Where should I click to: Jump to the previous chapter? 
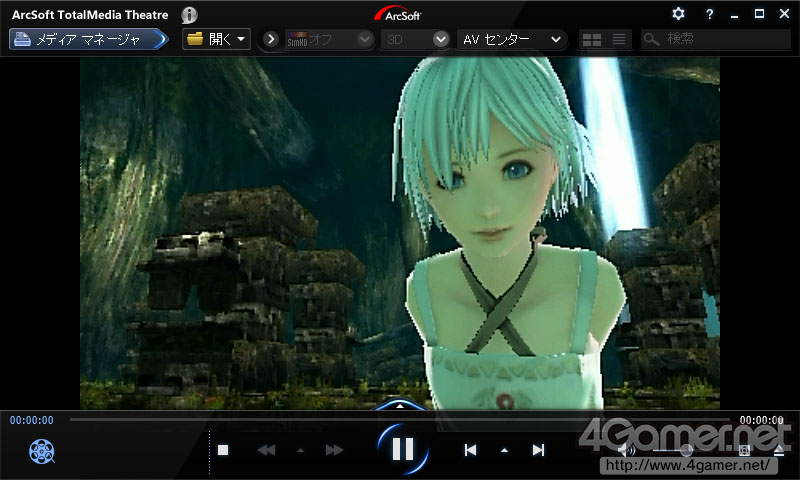pos(470,450)
